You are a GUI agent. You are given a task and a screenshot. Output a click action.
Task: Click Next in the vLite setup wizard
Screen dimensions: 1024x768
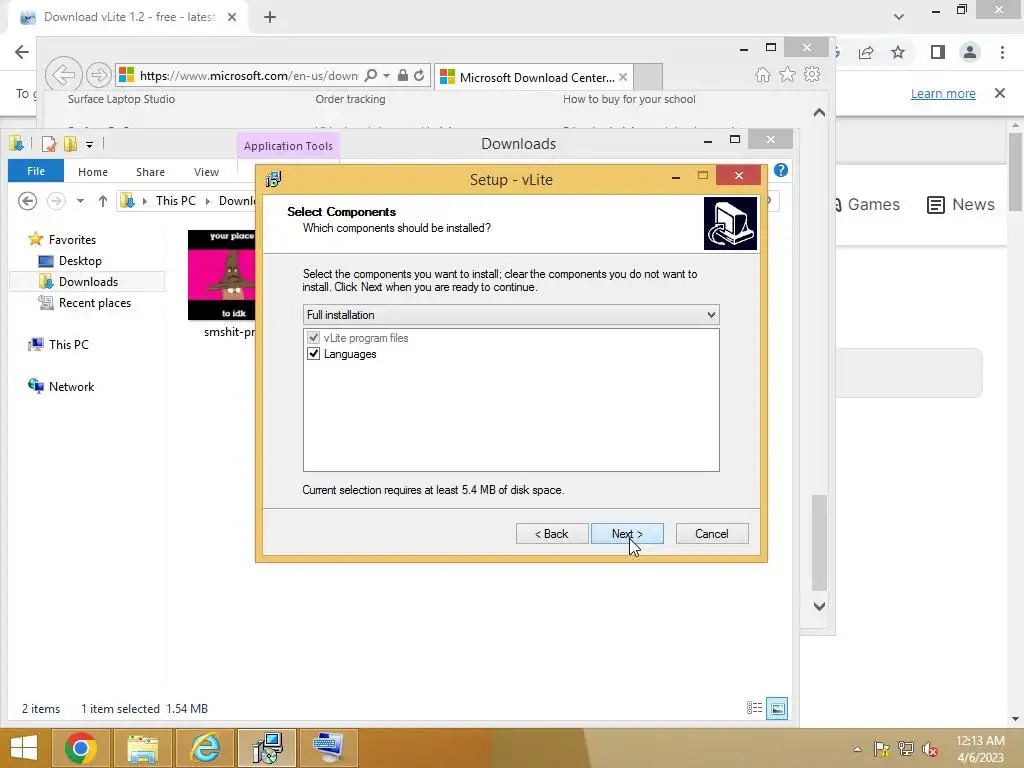[x=627, y=534]
